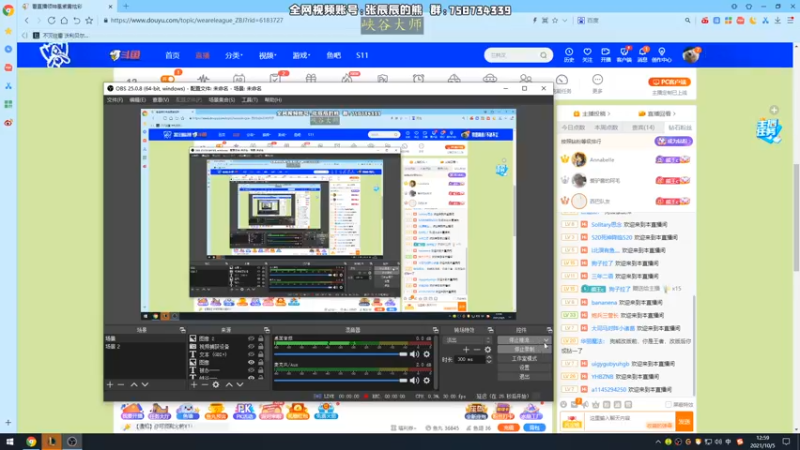Toggle visibility of second image source
Screen dimensions: 800x450
tap(251, 362)
